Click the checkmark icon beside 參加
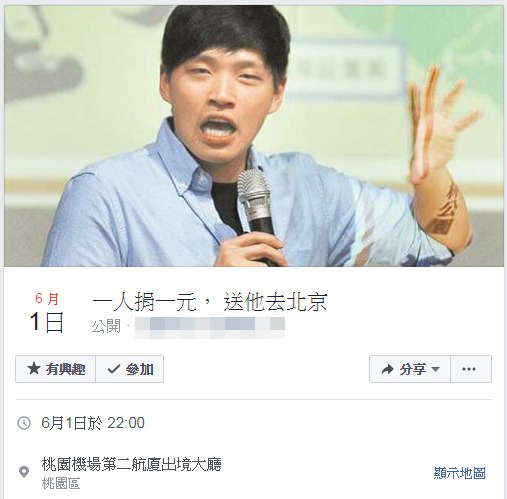 (114, 369)
